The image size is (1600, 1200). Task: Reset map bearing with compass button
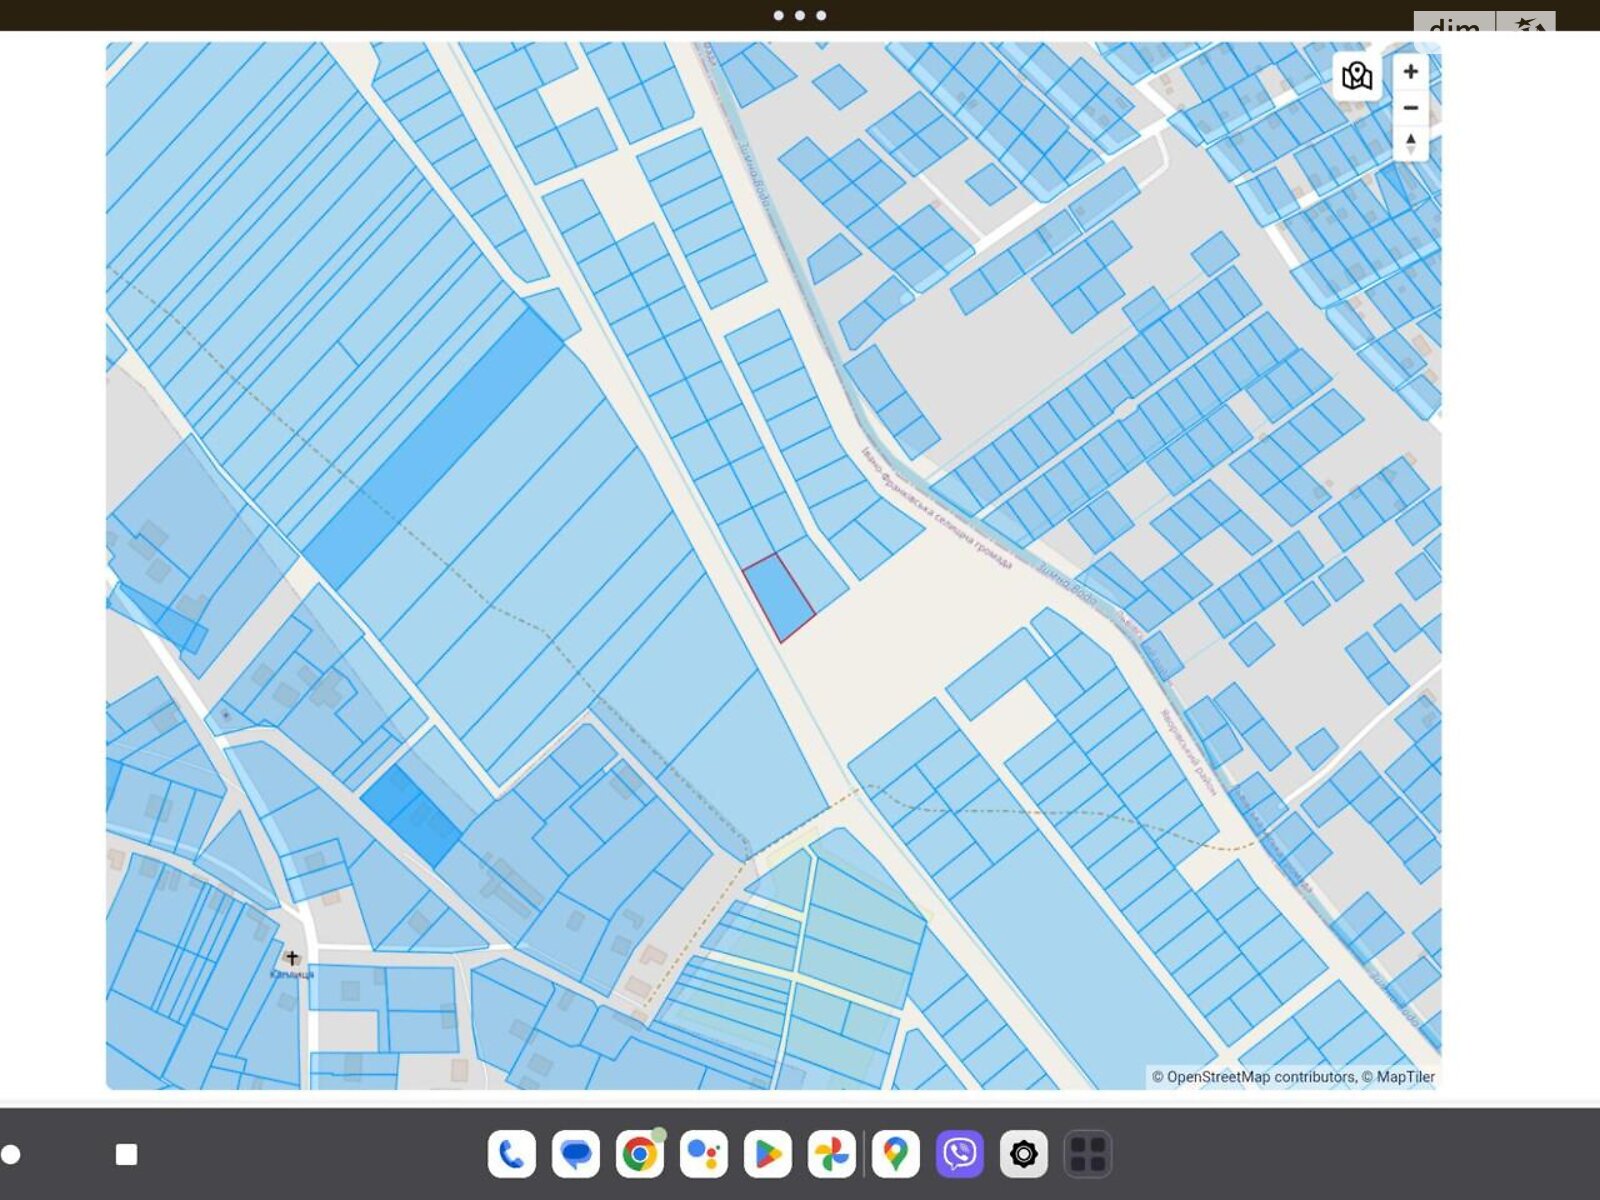pyautogui.click(x=1410, y=143)
